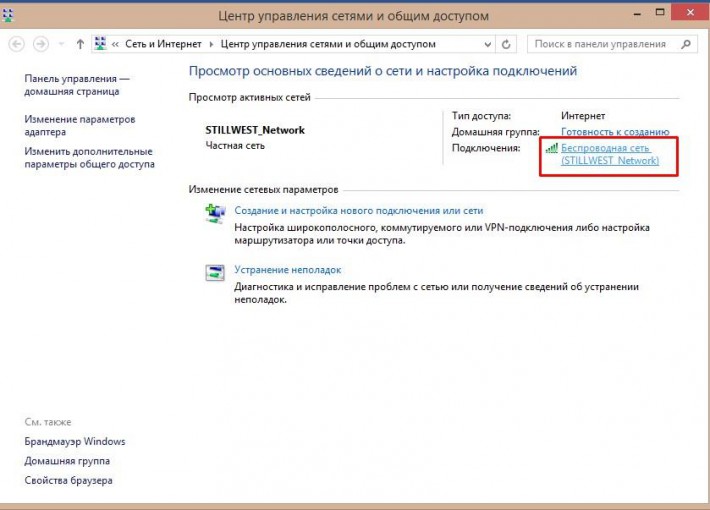
Task: Open Беспроводная сеть (STILLWEST_Network) connection
Action: pos(610,154)
